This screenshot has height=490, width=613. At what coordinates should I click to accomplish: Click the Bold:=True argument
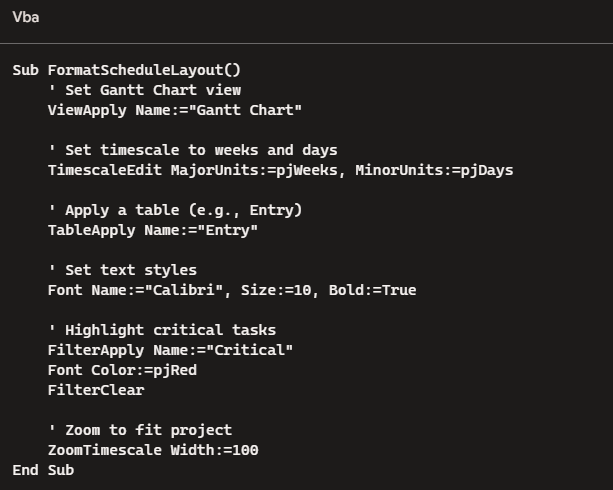[x=373, y=291]
